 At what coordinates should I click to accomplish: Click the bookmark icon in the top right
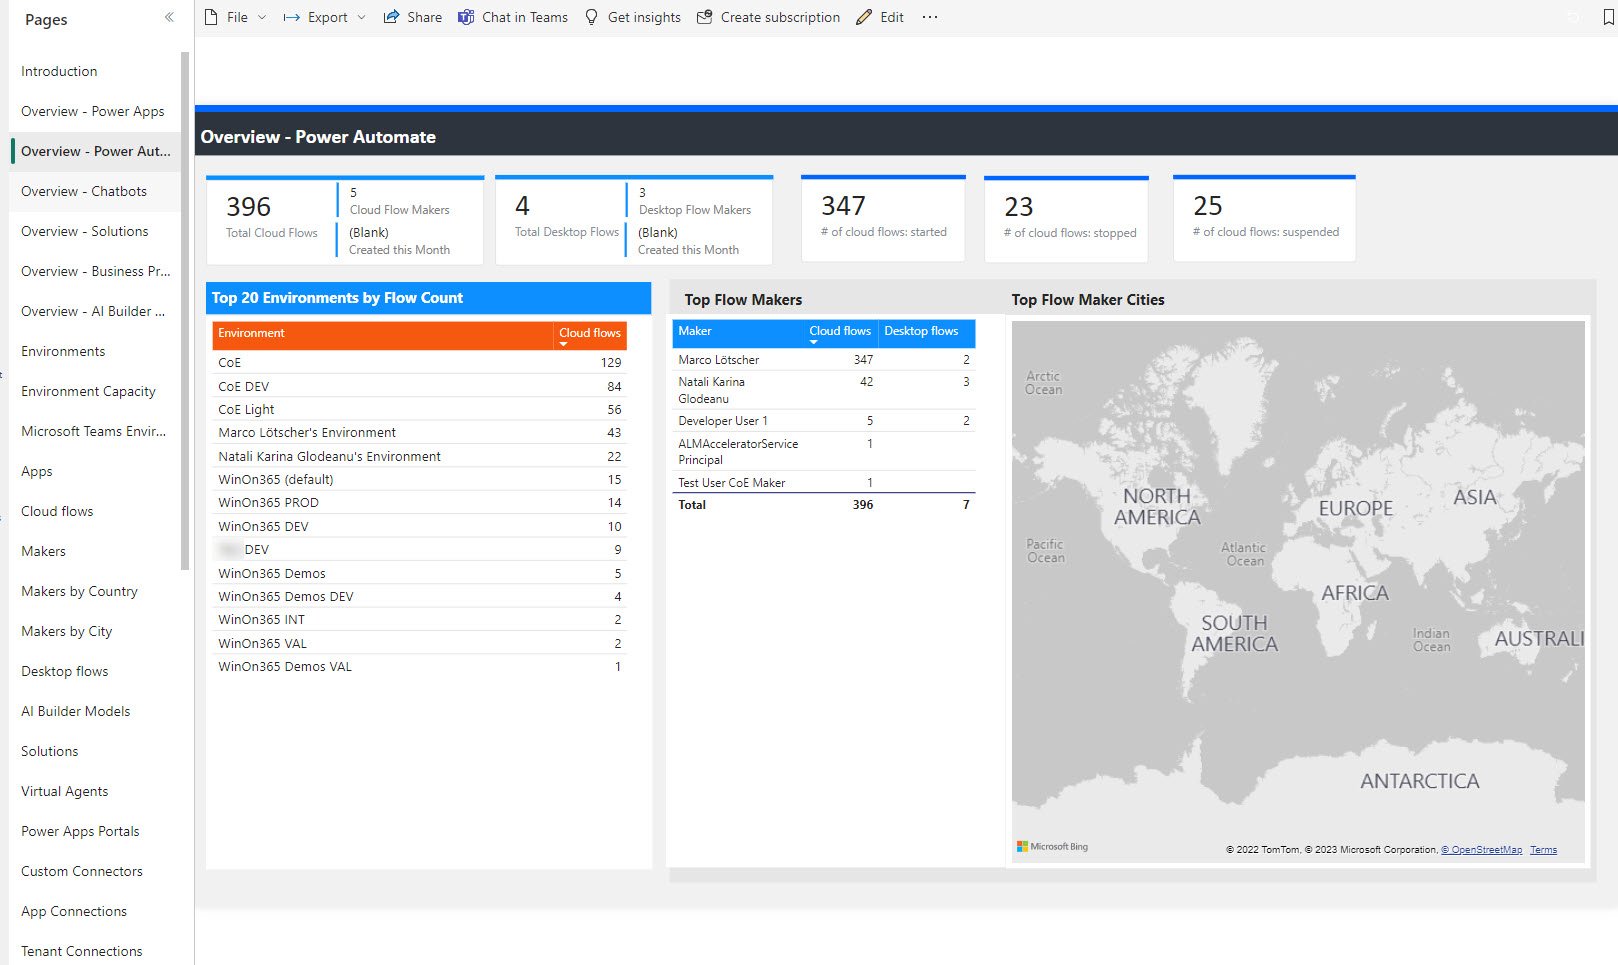click(1608, 17)
